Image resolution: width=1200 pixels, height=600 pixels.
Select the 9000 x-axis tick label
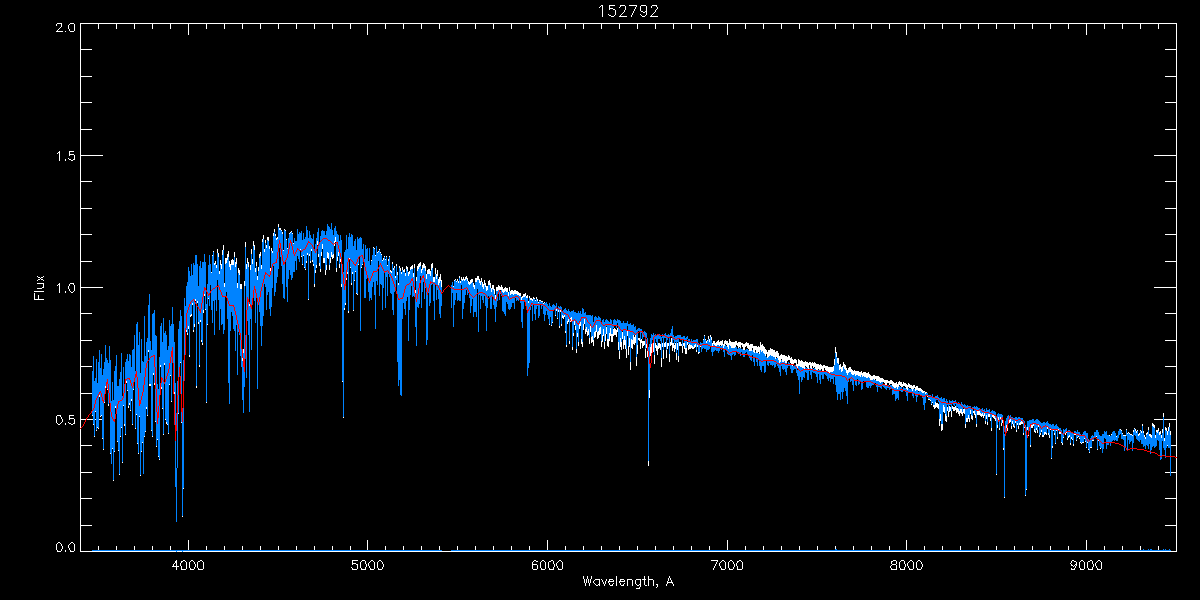coord(1087,564)
